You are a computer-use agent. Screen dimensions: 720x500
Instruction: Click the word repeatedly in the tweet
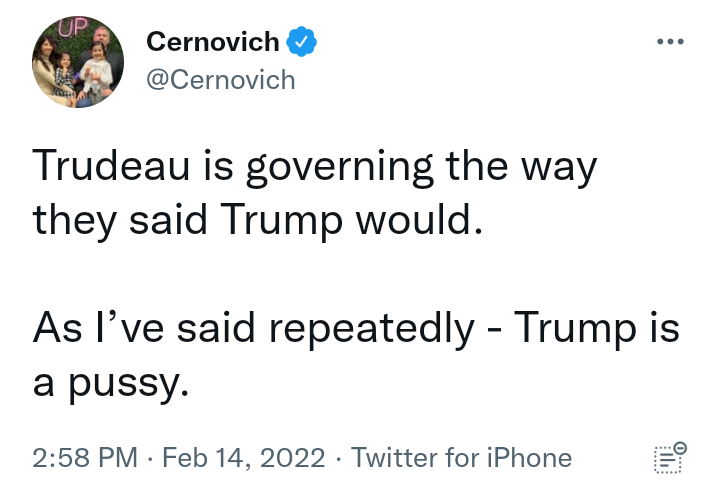(371, 330)
